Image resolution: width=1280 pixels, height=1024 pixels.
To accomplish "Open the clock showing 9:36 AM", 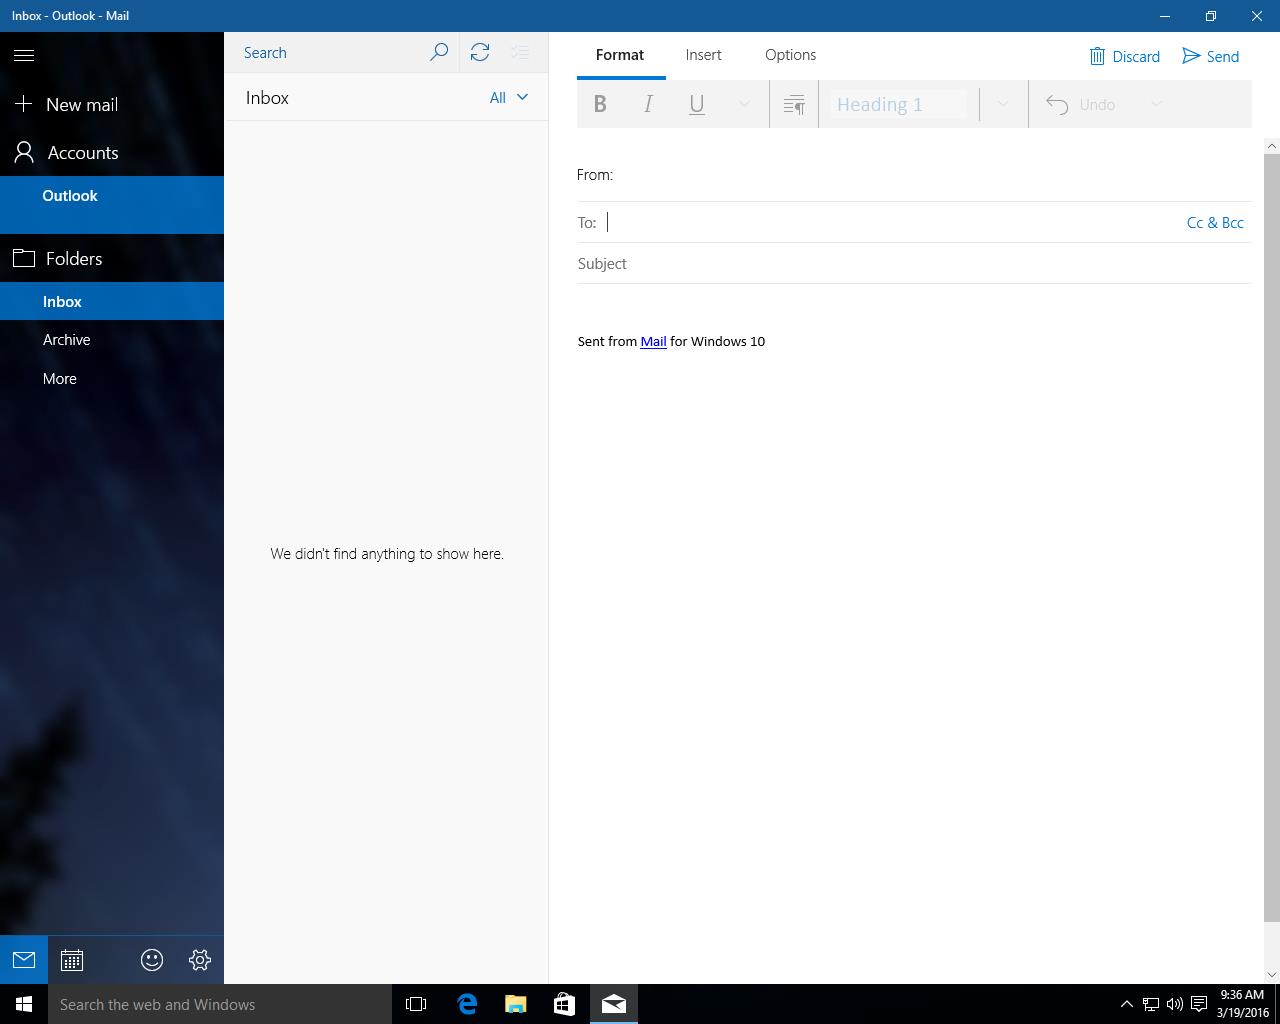I will 1242,1004.
